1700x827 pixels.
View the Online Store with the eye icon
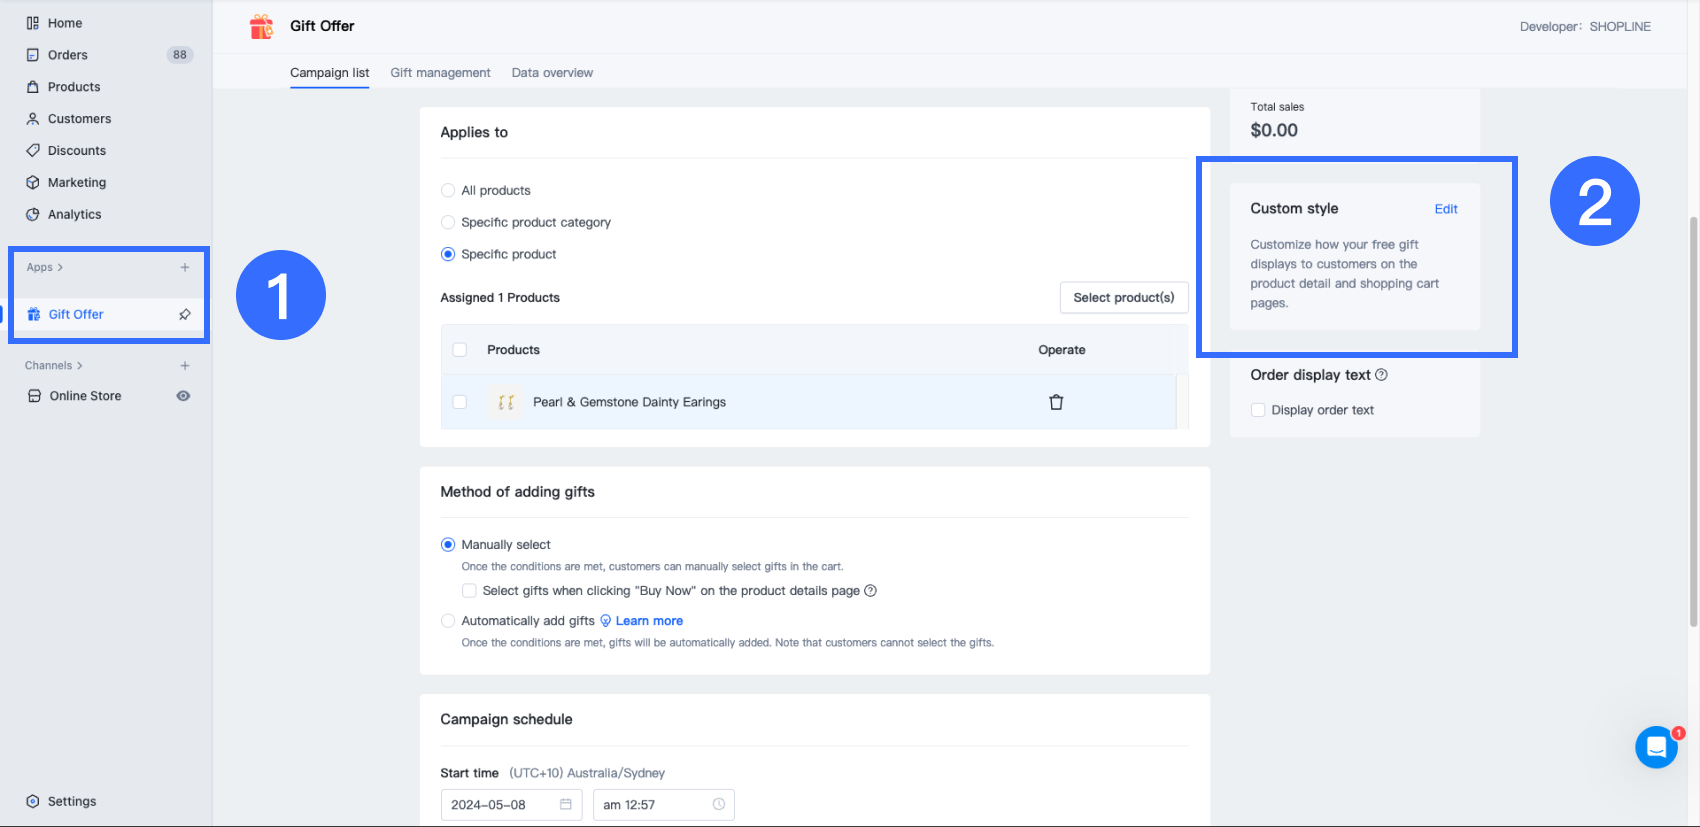click(183, 396)
